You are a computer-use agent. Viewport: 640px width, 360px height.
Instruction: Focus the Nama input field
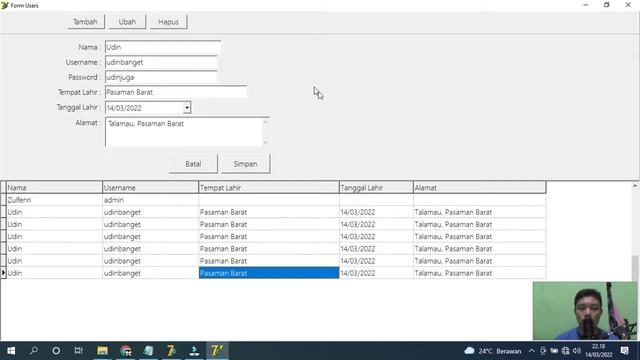click(x=162, y=47)
